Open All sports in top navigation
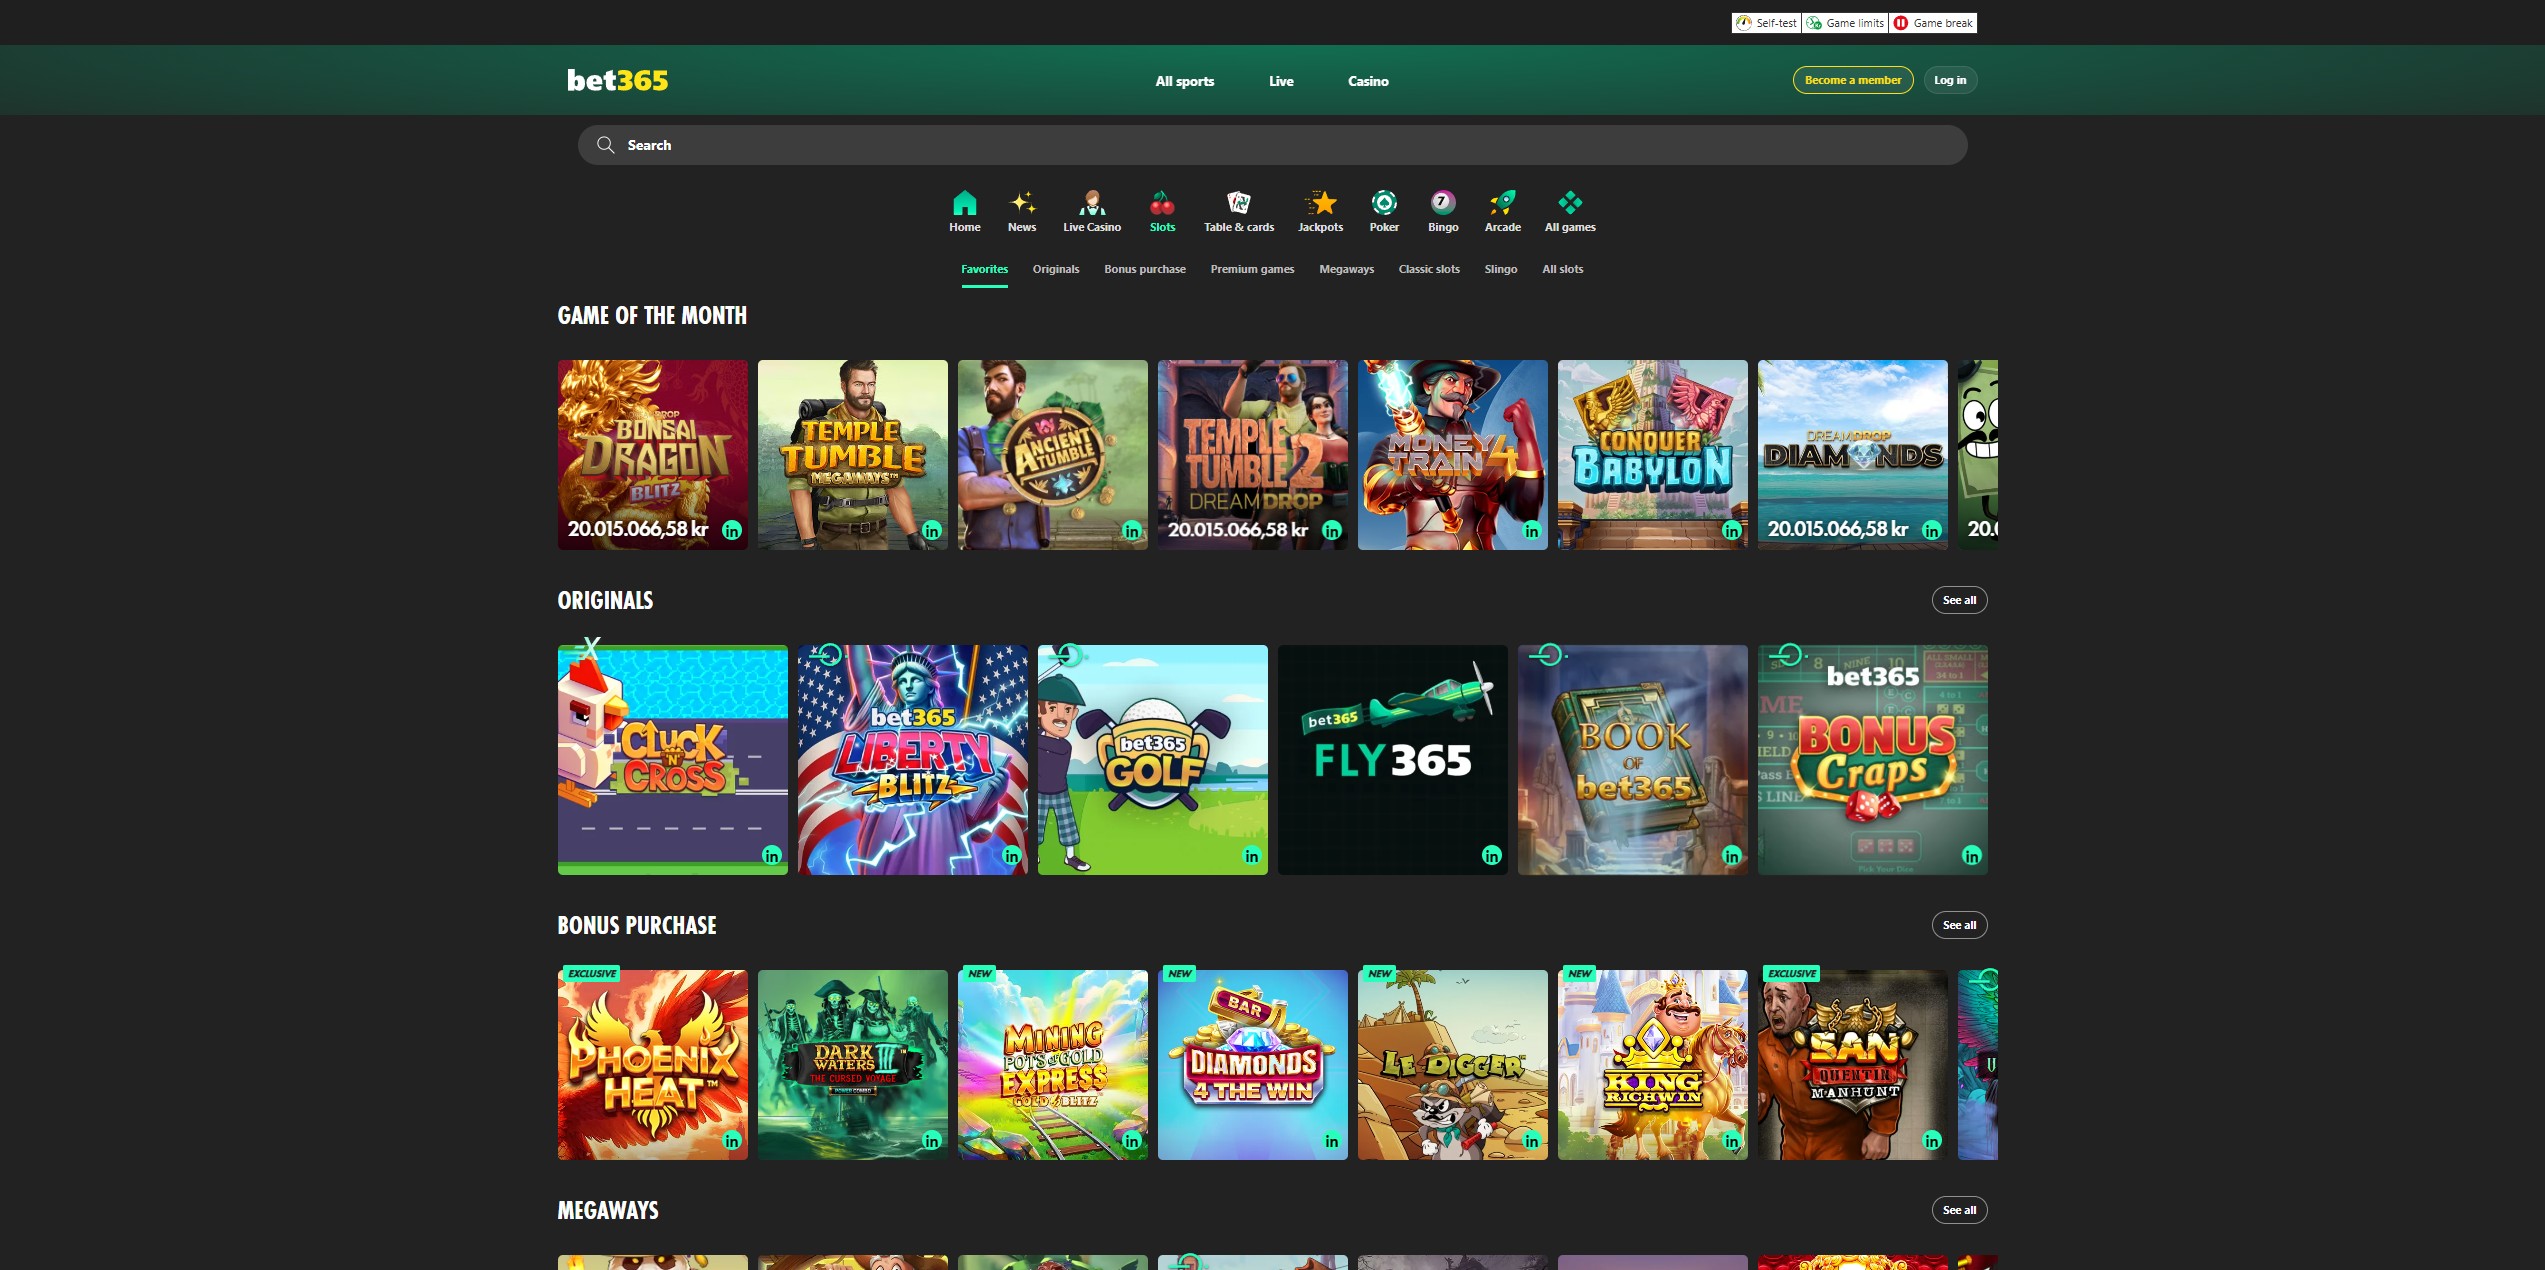Screen dimensions: 2545x1270 point(1184,81)
